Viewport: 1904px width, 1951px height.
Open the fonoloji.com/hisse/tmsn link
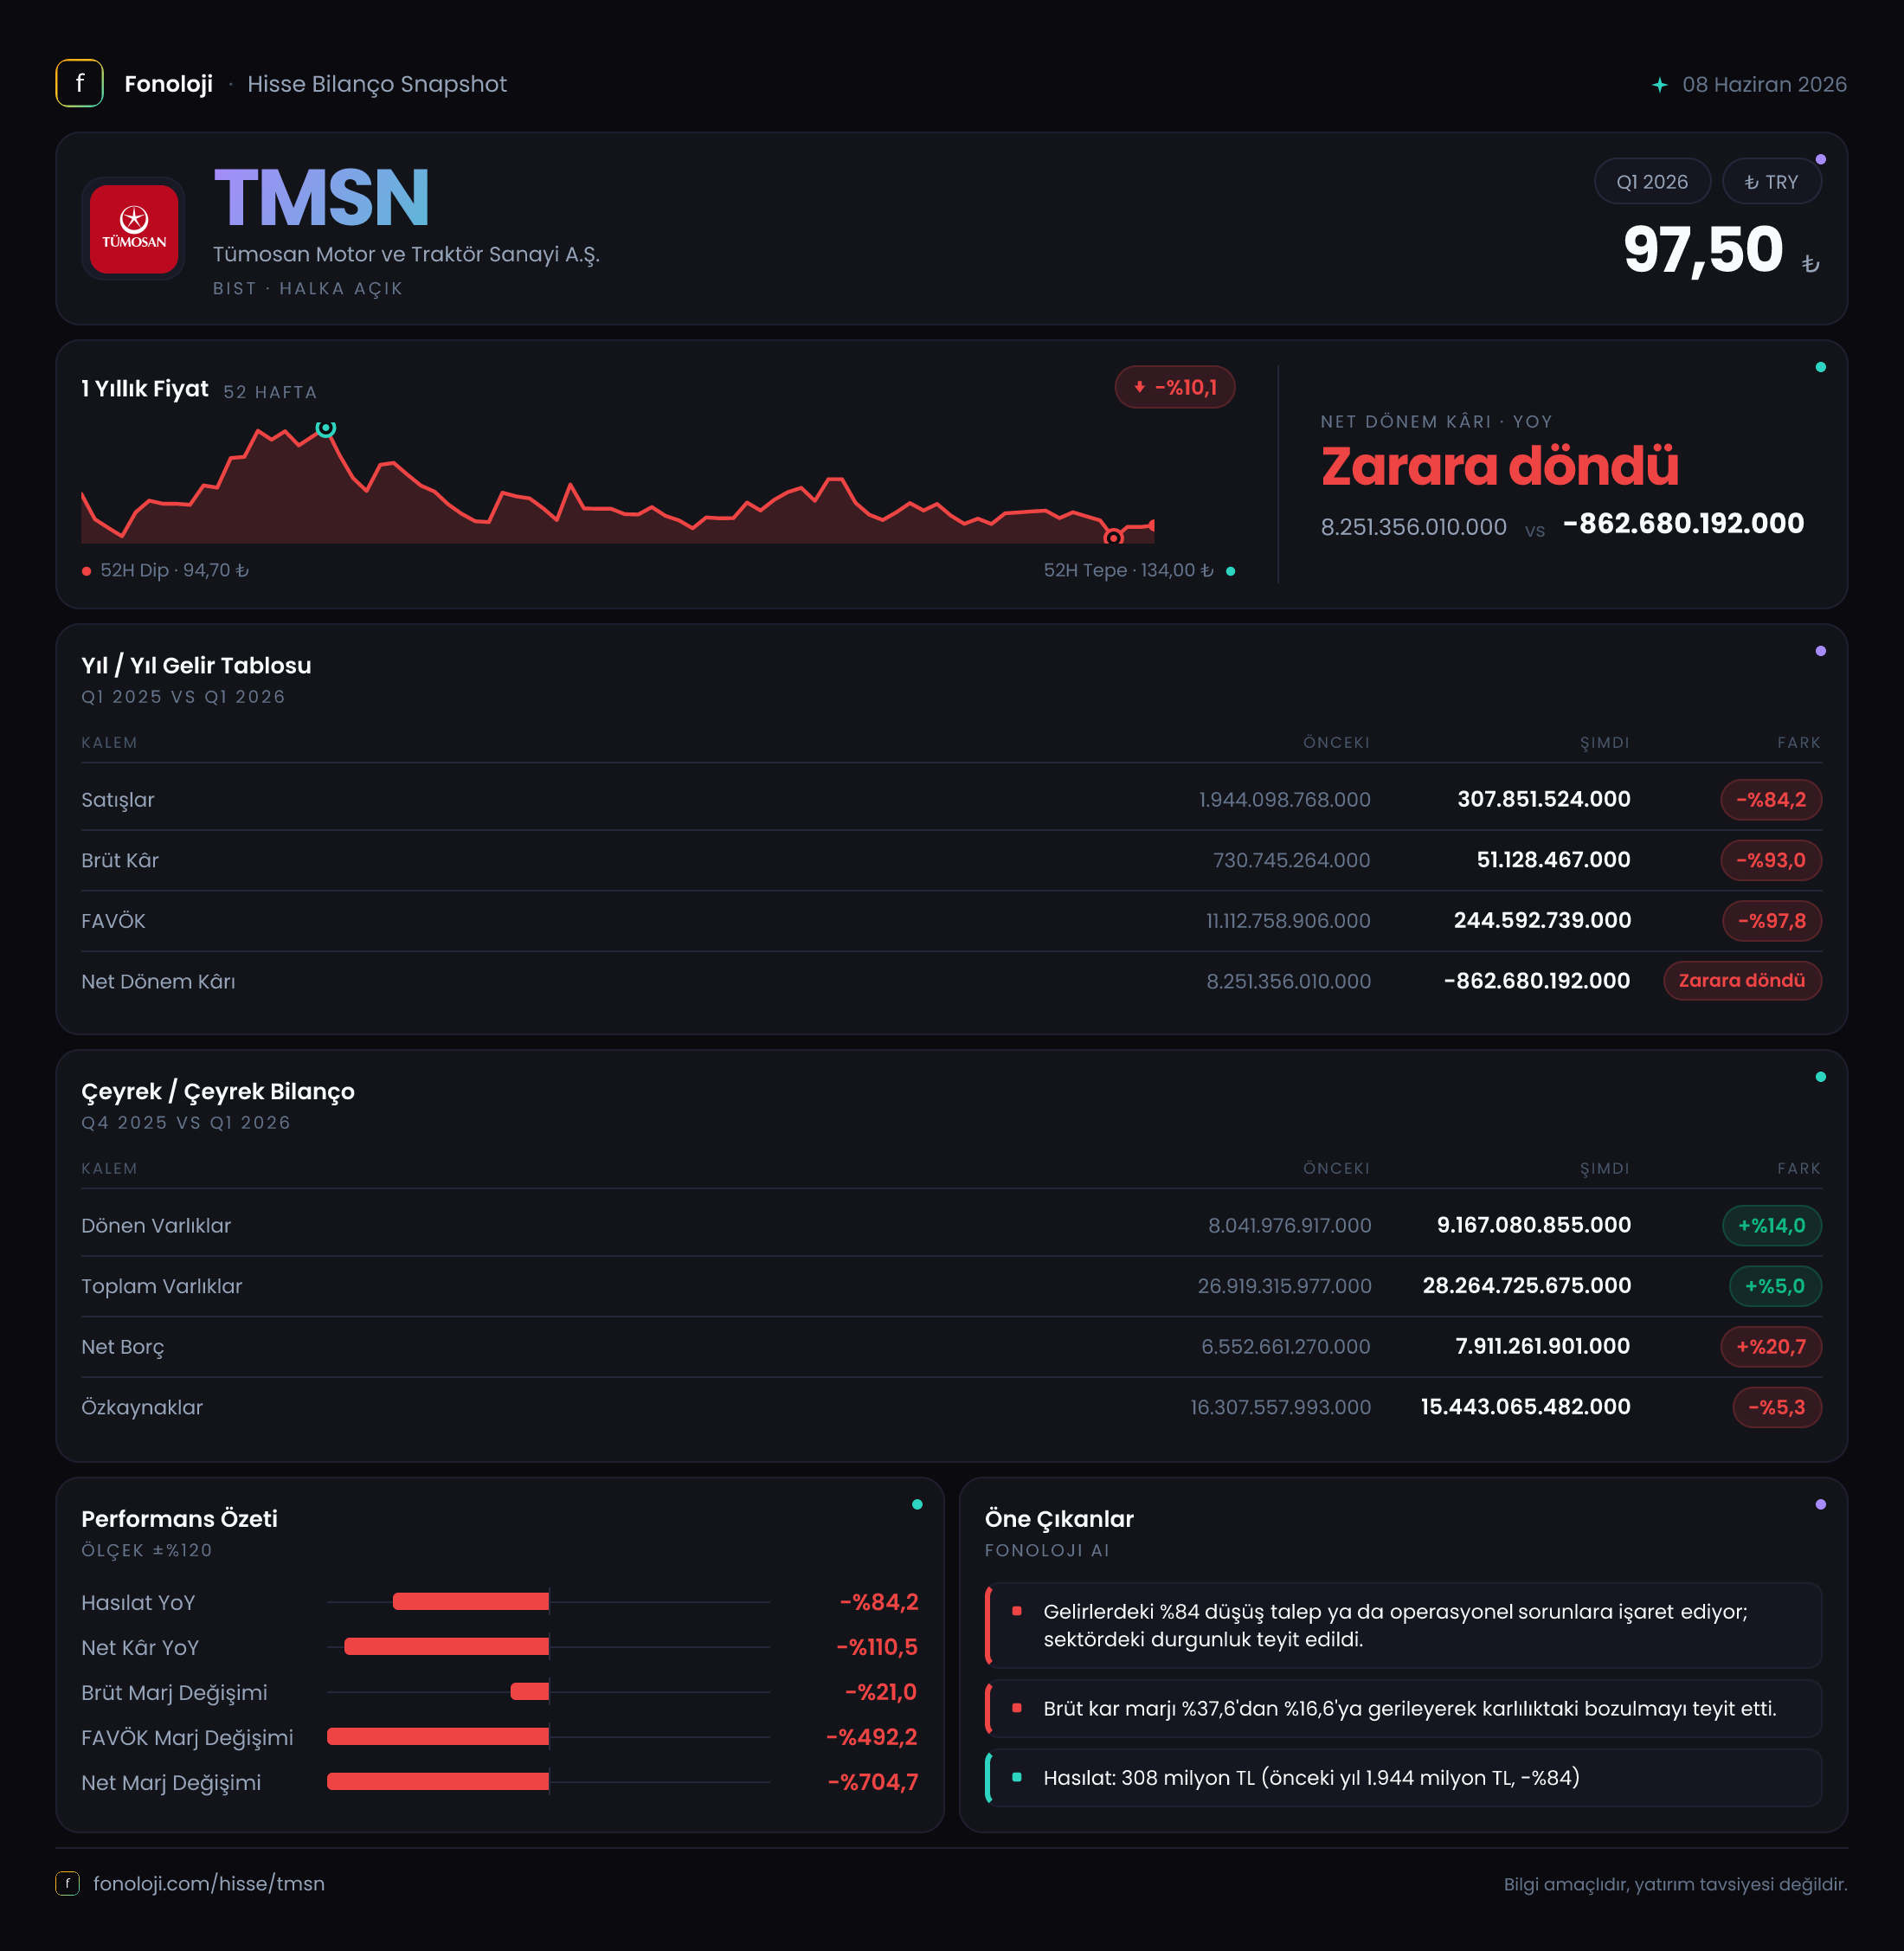tap(209, 1884)
